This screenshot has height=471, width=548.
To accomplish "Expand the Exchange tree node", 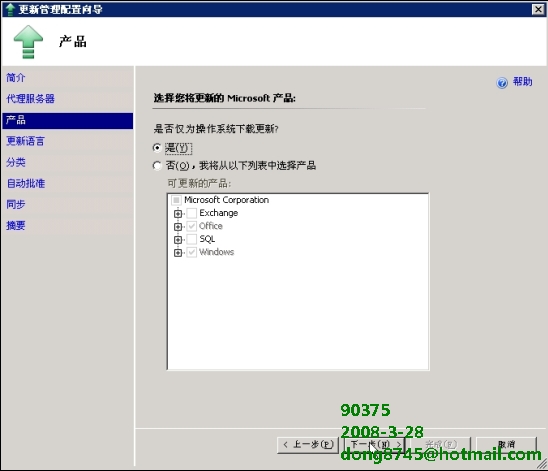I will click(x=178, y=213).
